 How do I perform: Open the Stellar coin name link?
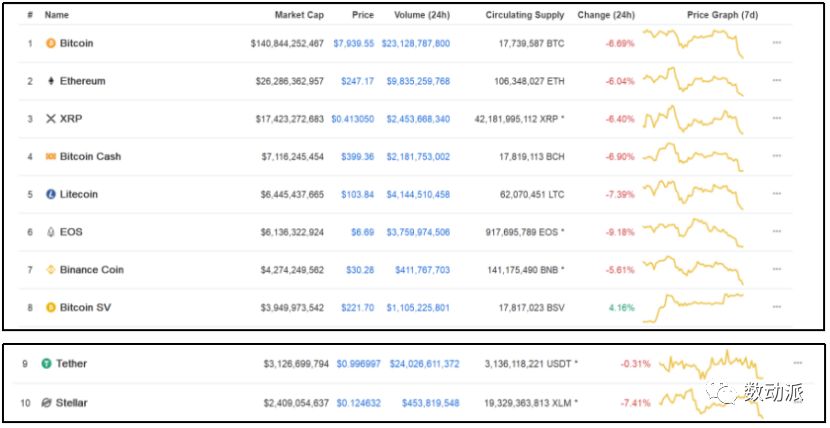pos(71,403)
